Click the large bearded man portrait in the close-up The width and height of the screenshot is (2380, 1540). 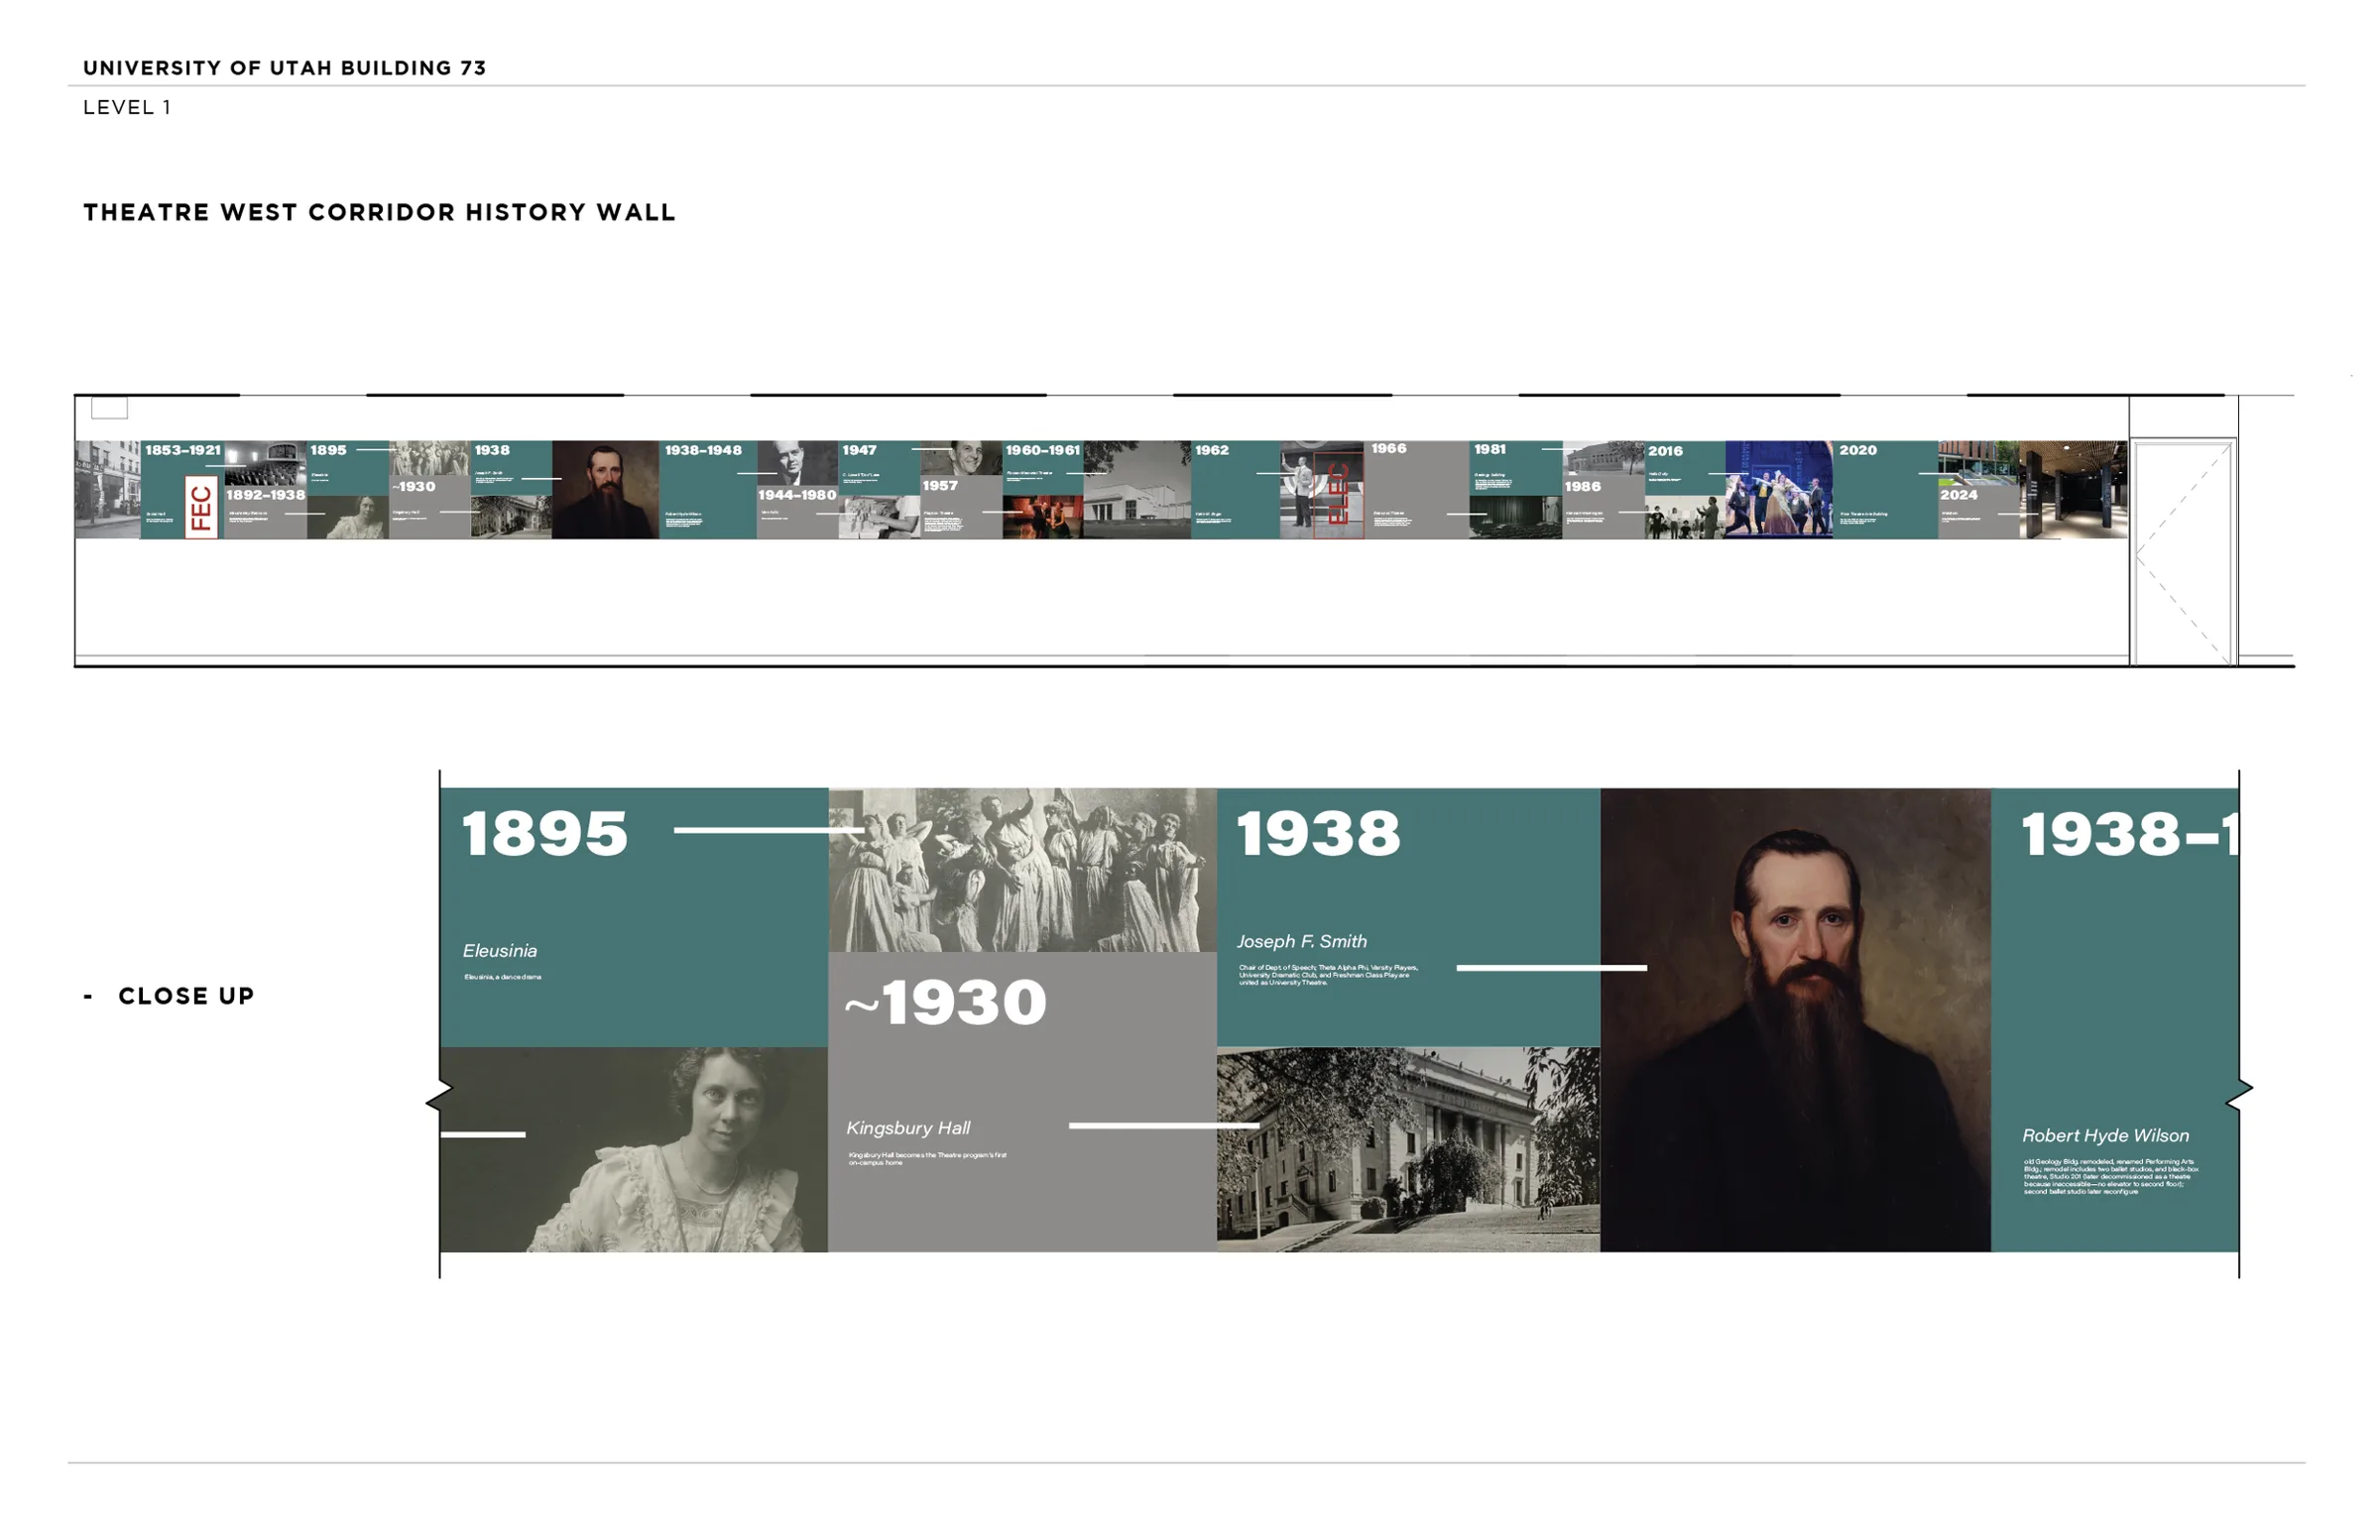coord(1795,1020)
